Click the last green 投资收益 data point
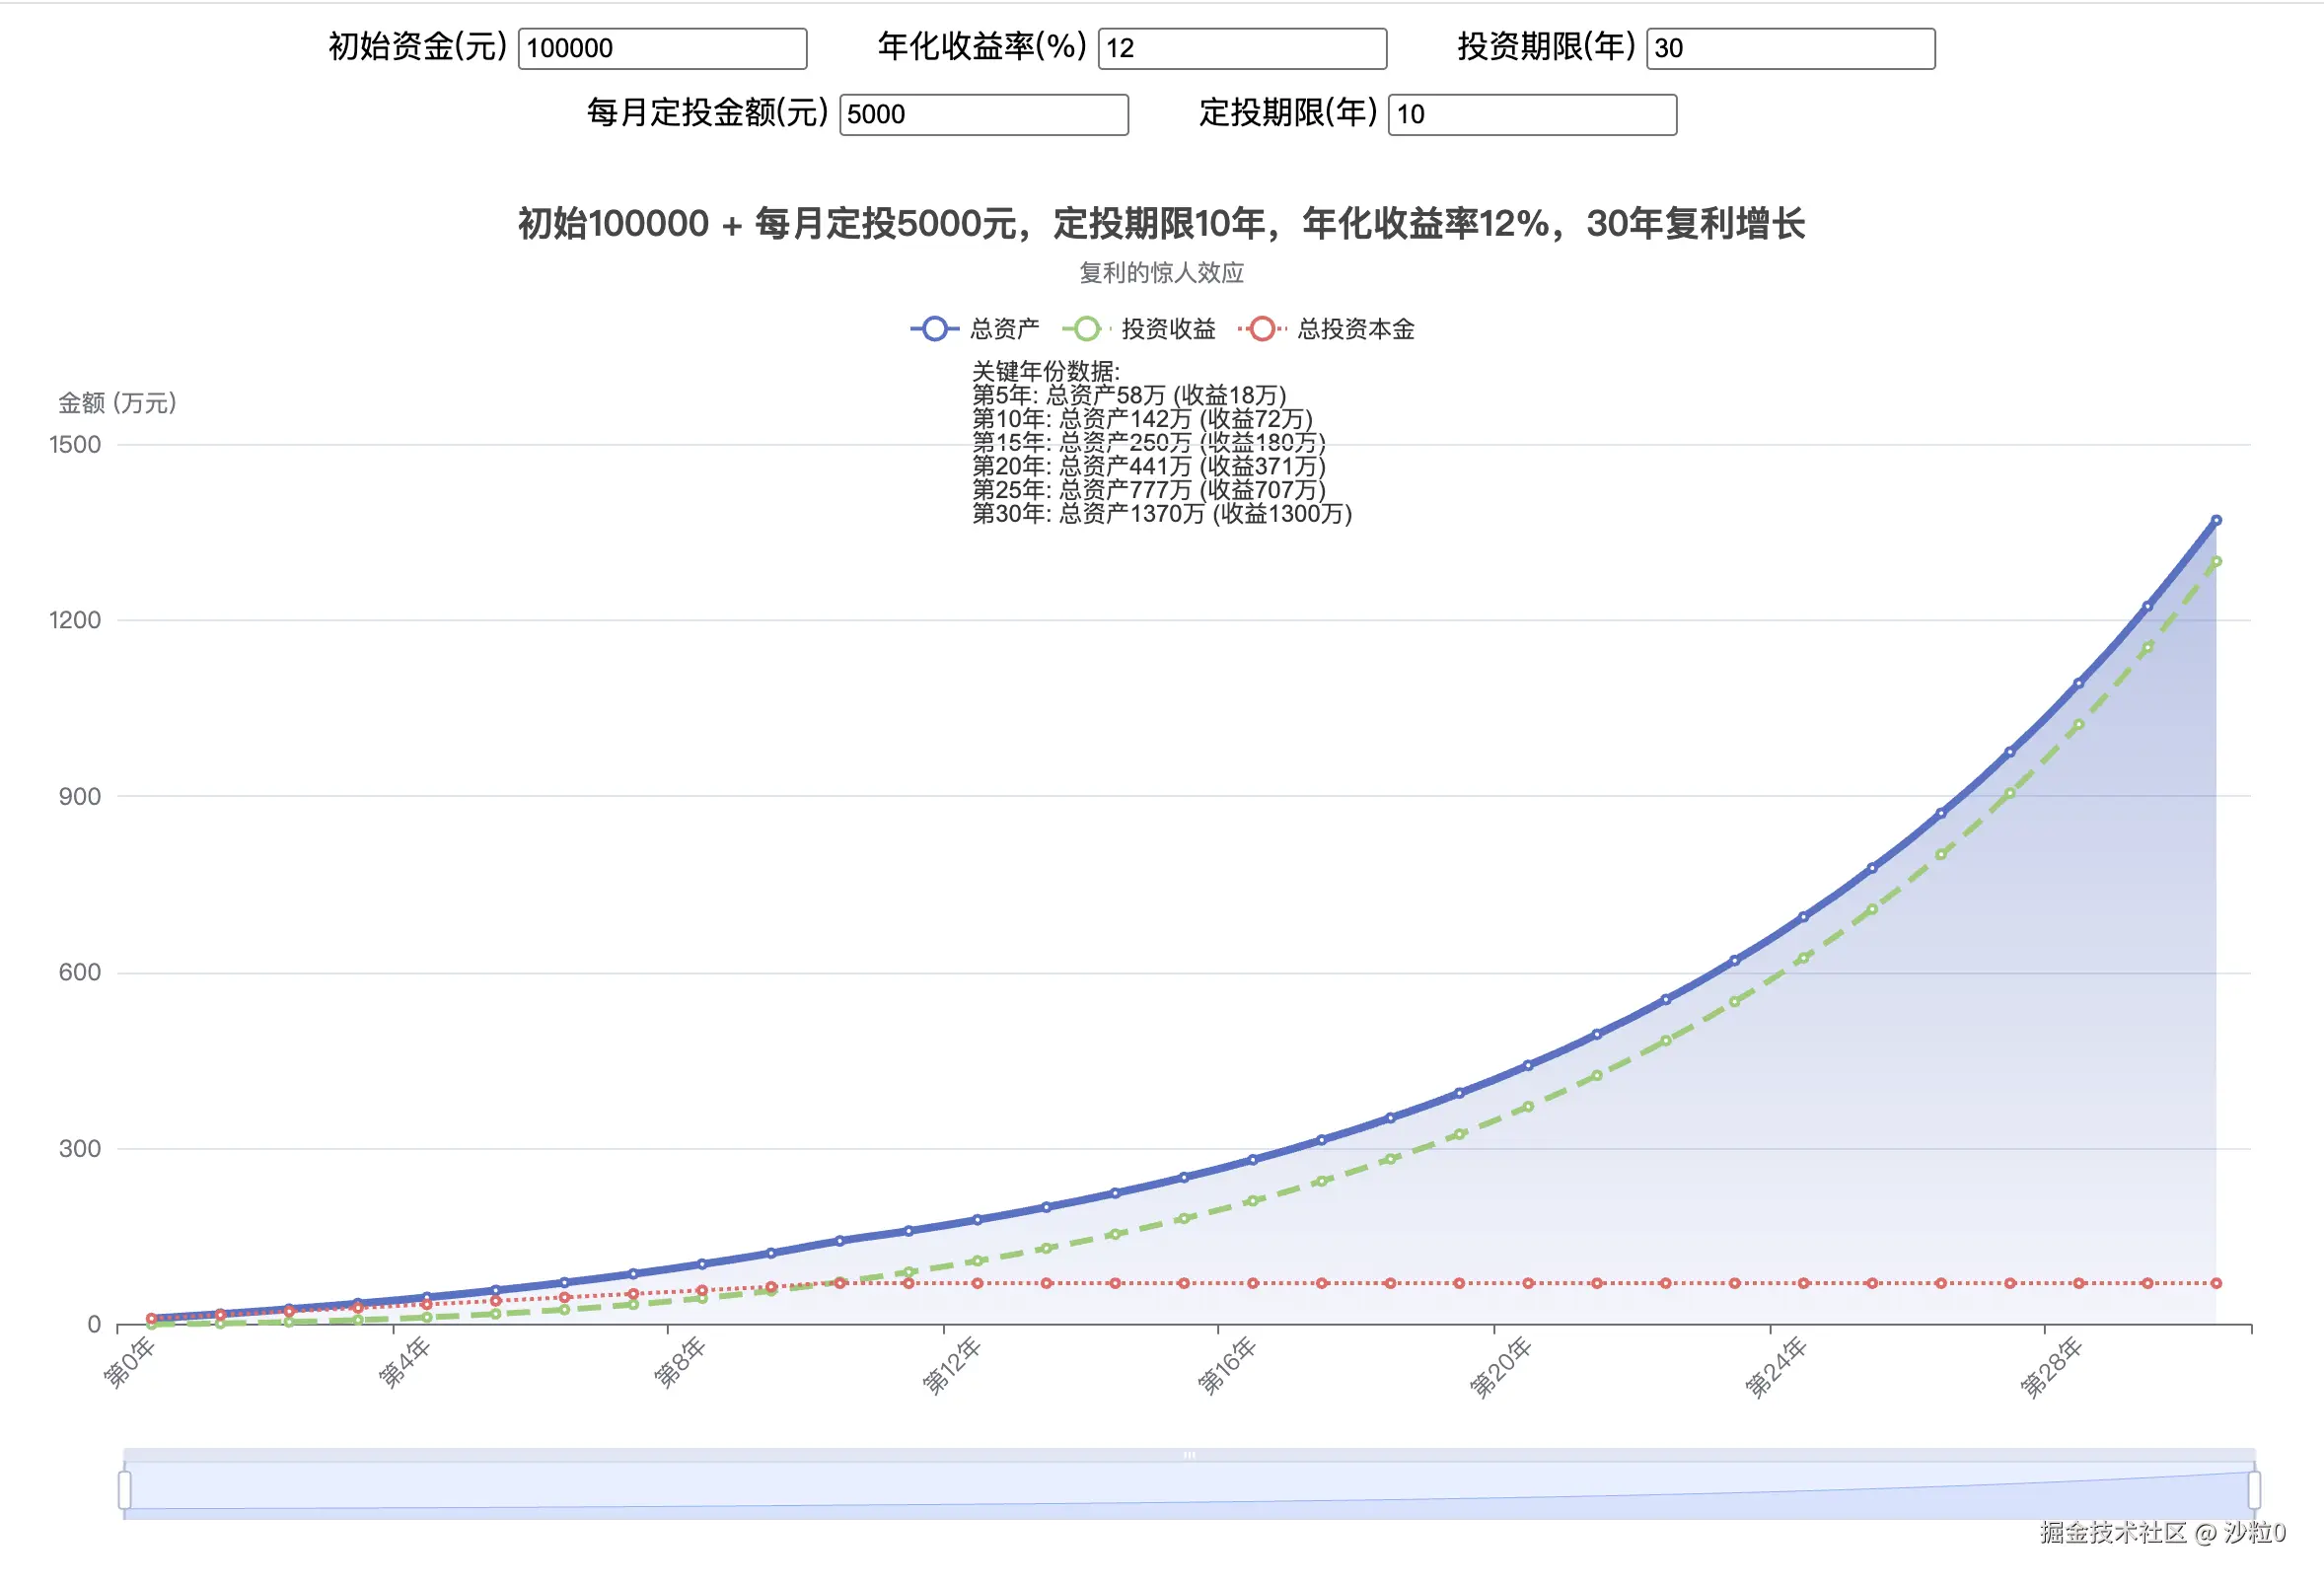 click(x=2216, y=562)
